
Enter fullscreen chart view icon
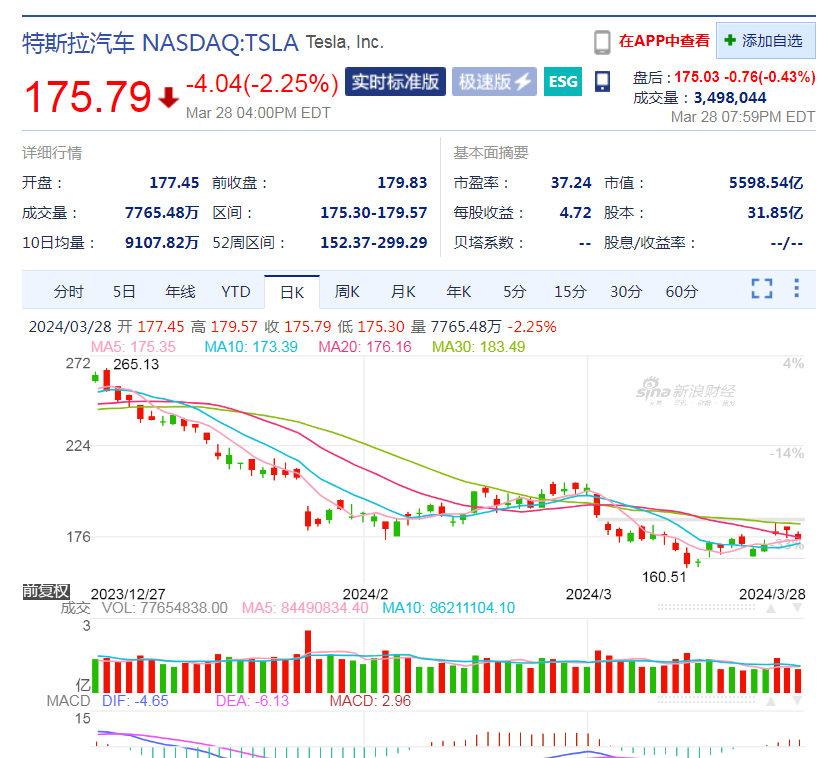click(x=762, y=288)
